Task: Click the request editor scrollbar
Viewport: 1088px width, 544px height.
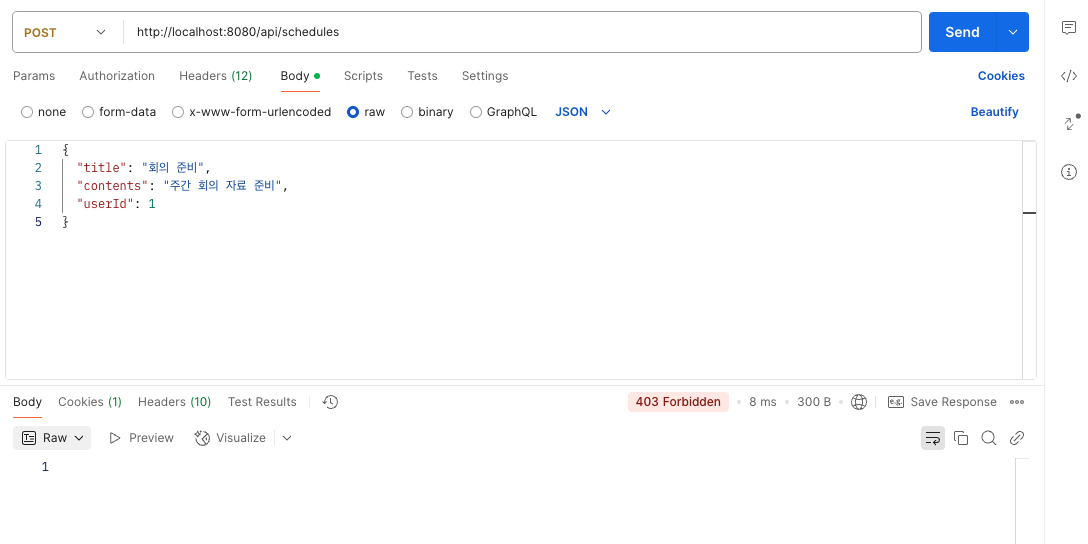Action: (x=1030, y=260)
